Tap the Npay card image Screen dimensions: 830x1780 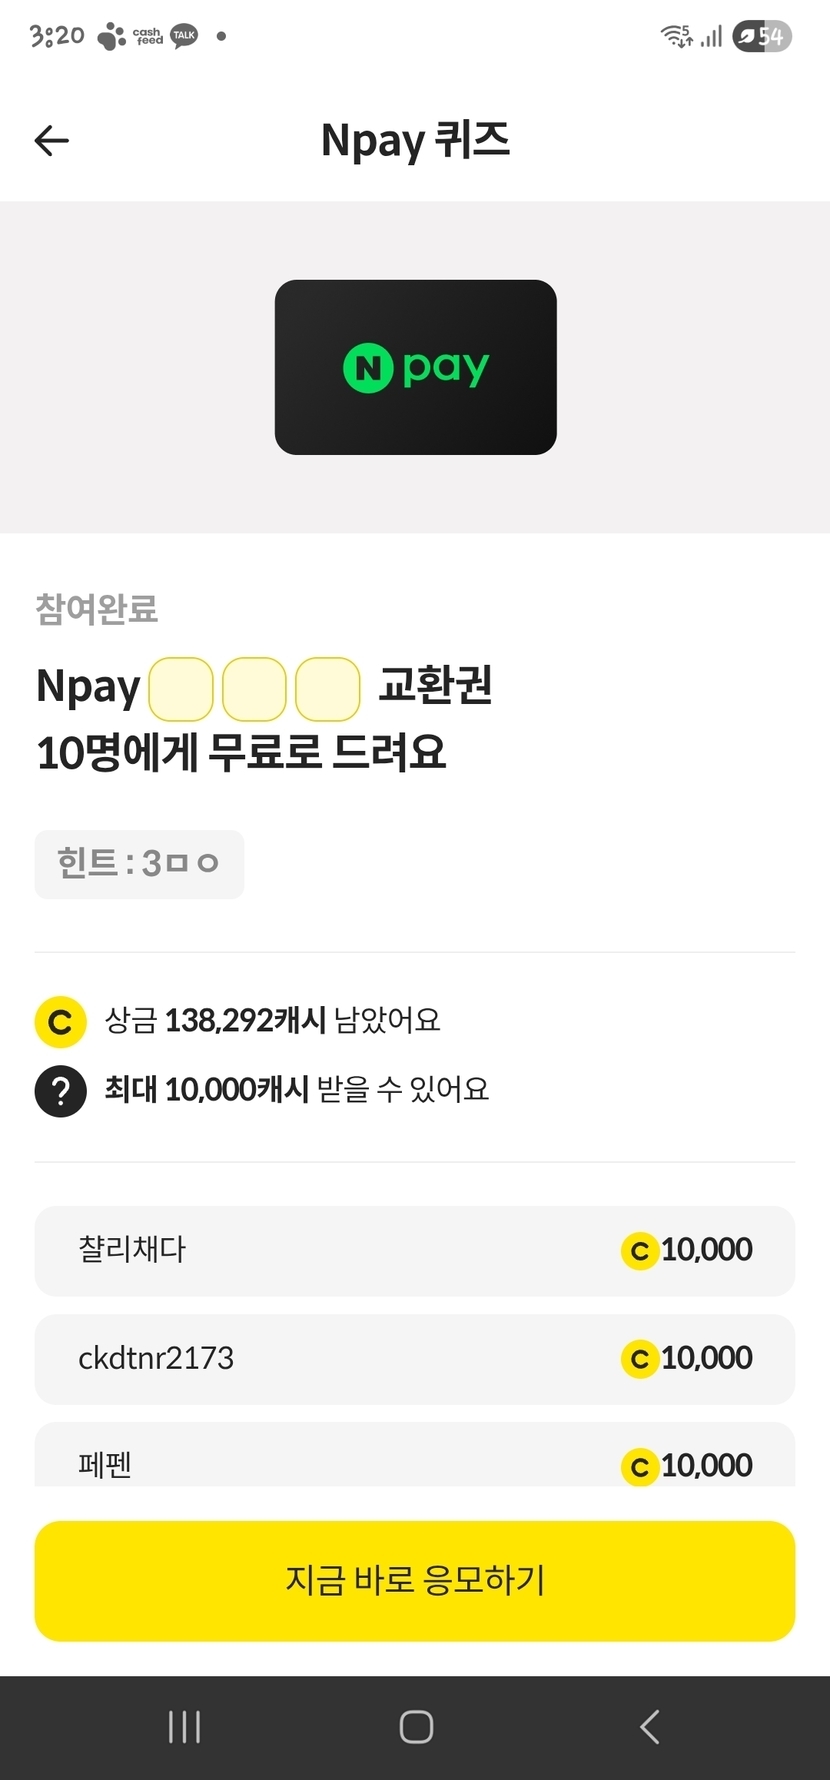415,367
